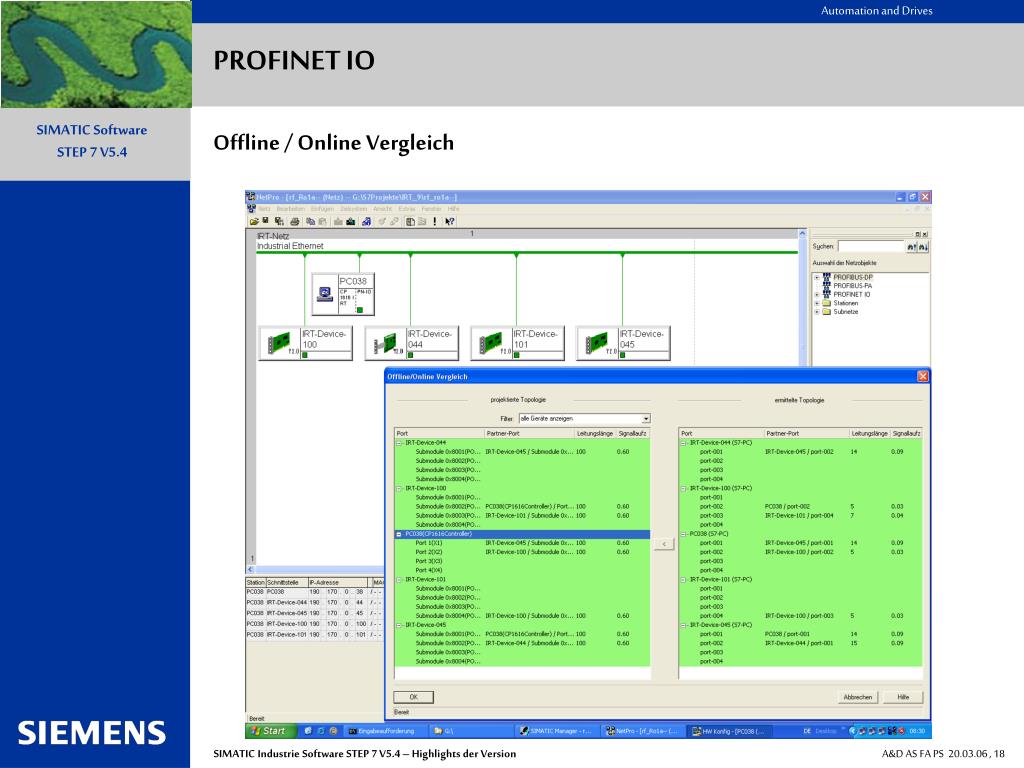Click IRT-Device-044 row in station table
Screen dimensions: 1024x768
[x=315, y=603]
